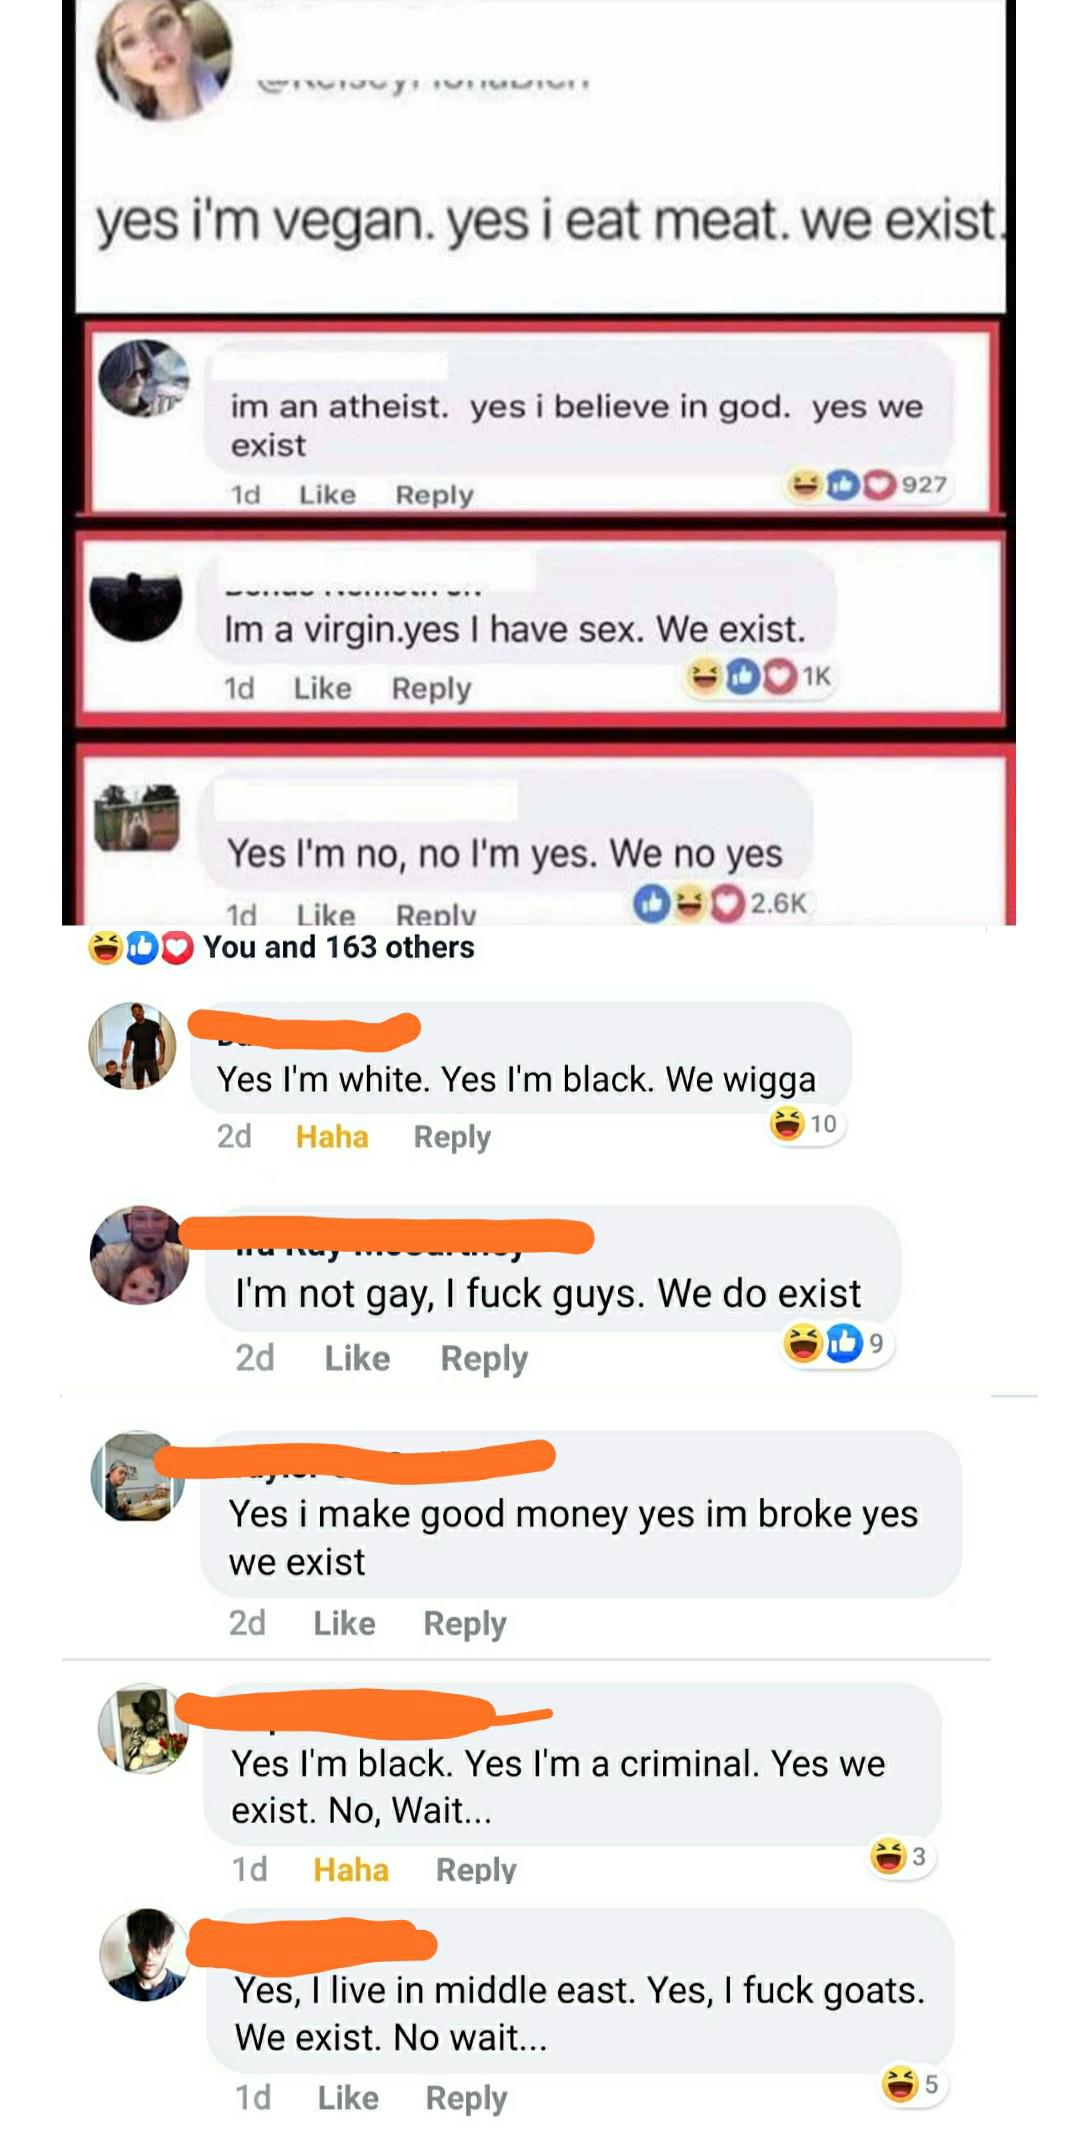1080x2131 pixels.
Task: Open profile picture of 'We wigga' commenter
Action: coord(133,1045)
